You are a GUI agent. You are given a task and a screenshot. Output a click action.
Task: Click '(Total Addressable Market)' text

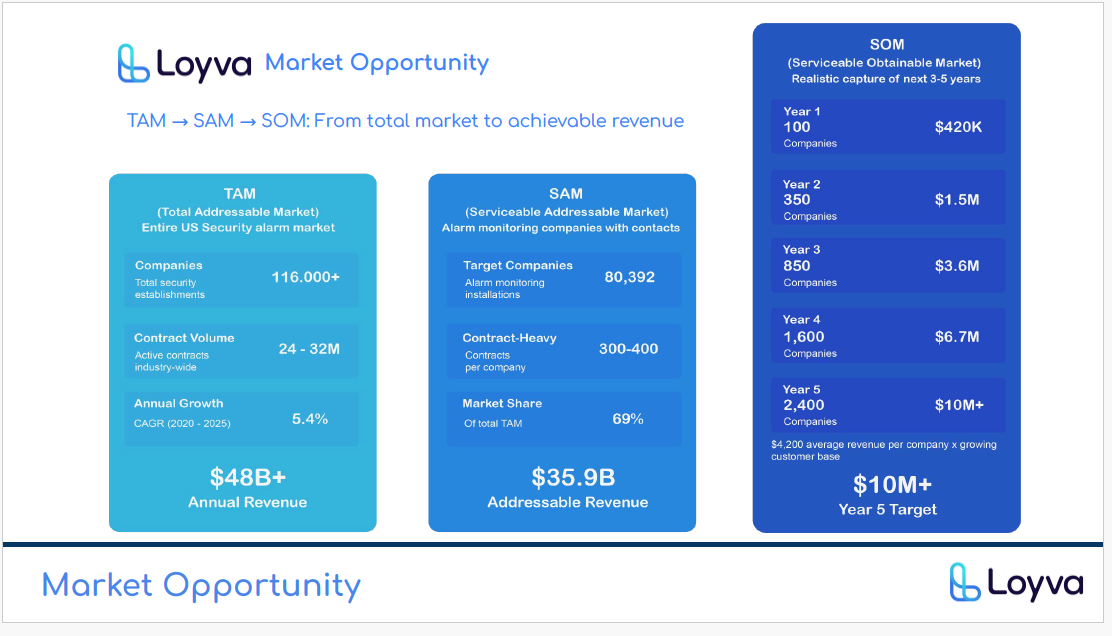tap(238, 212)
